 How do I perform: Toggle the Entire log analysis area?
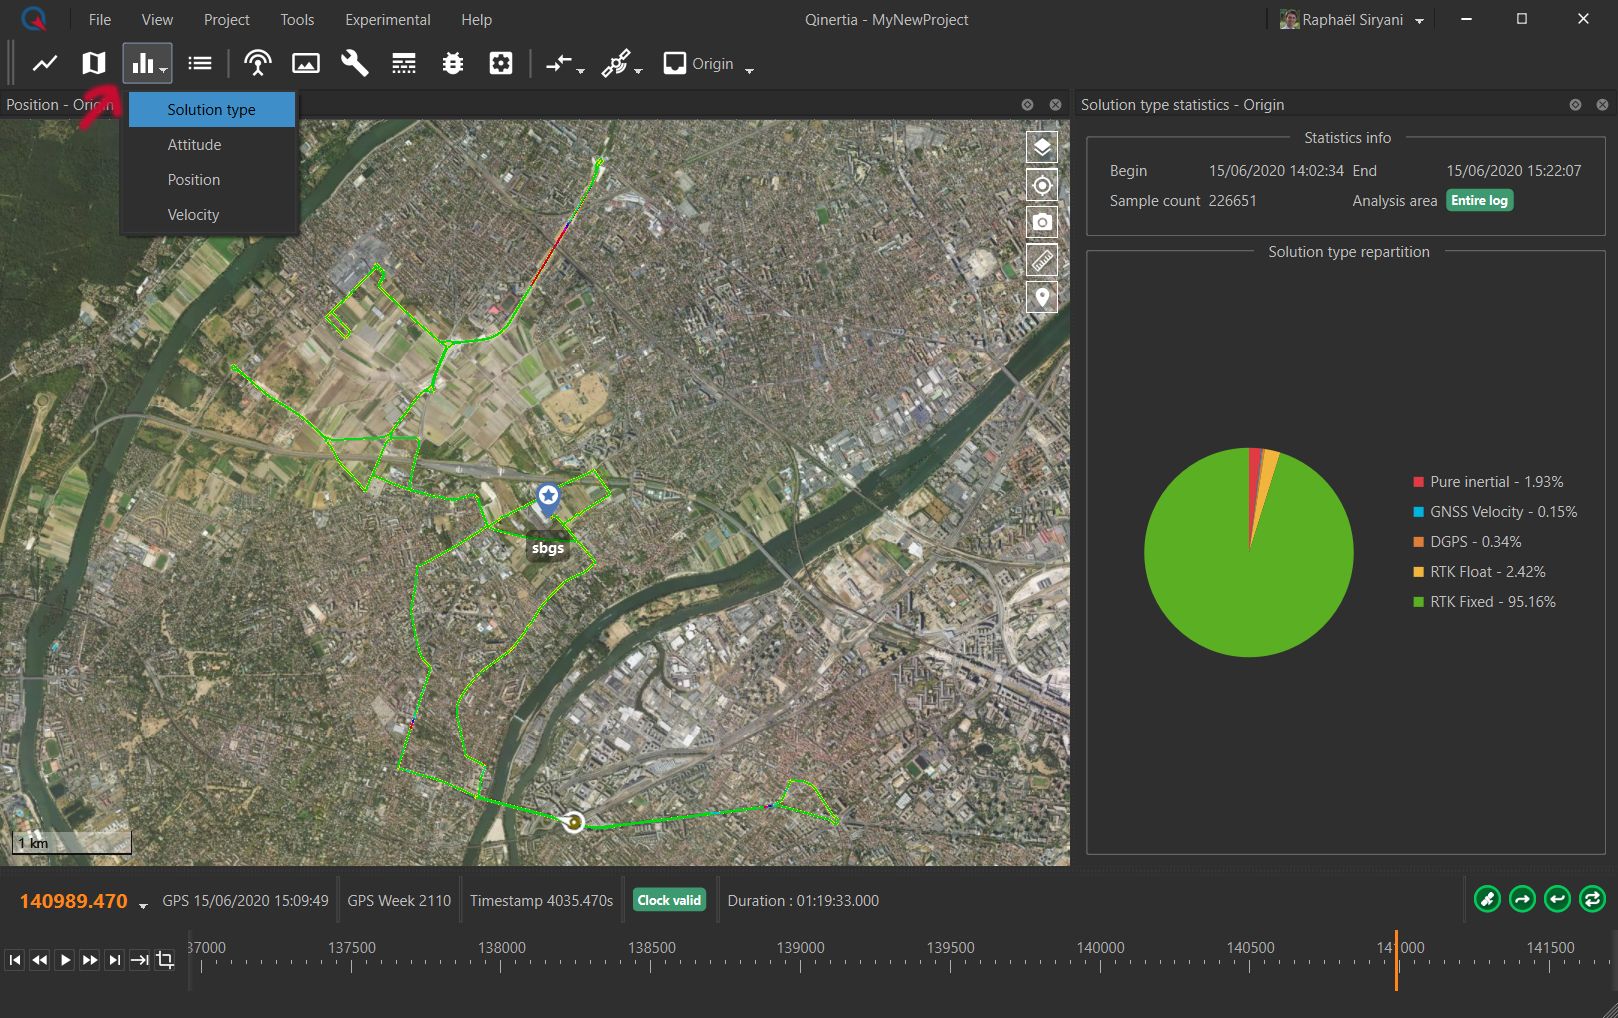(x=1479, y=201)
